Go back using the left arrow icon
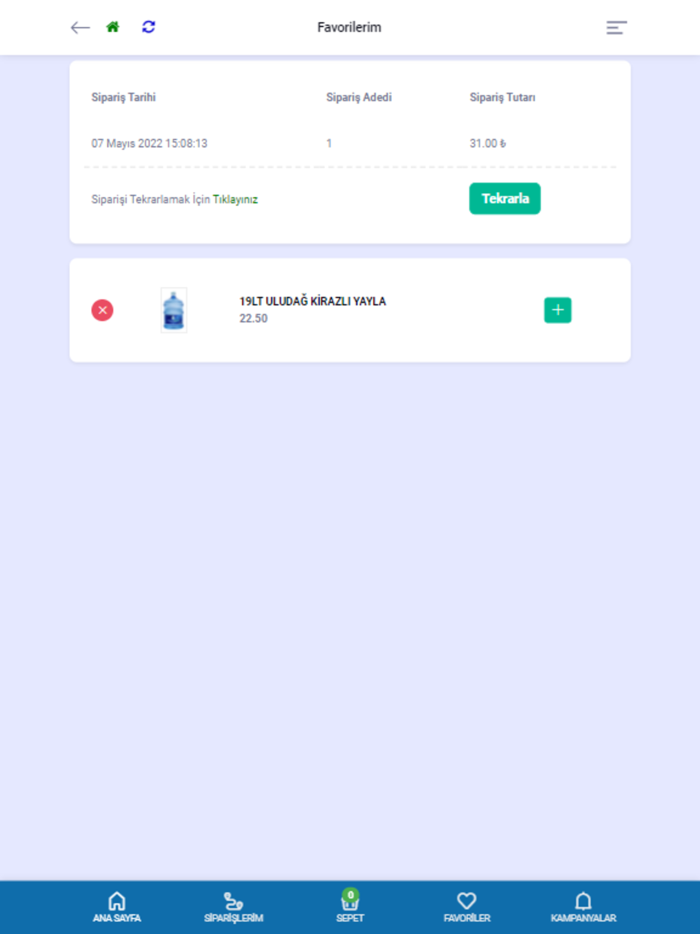 click(x=80, y=27)
